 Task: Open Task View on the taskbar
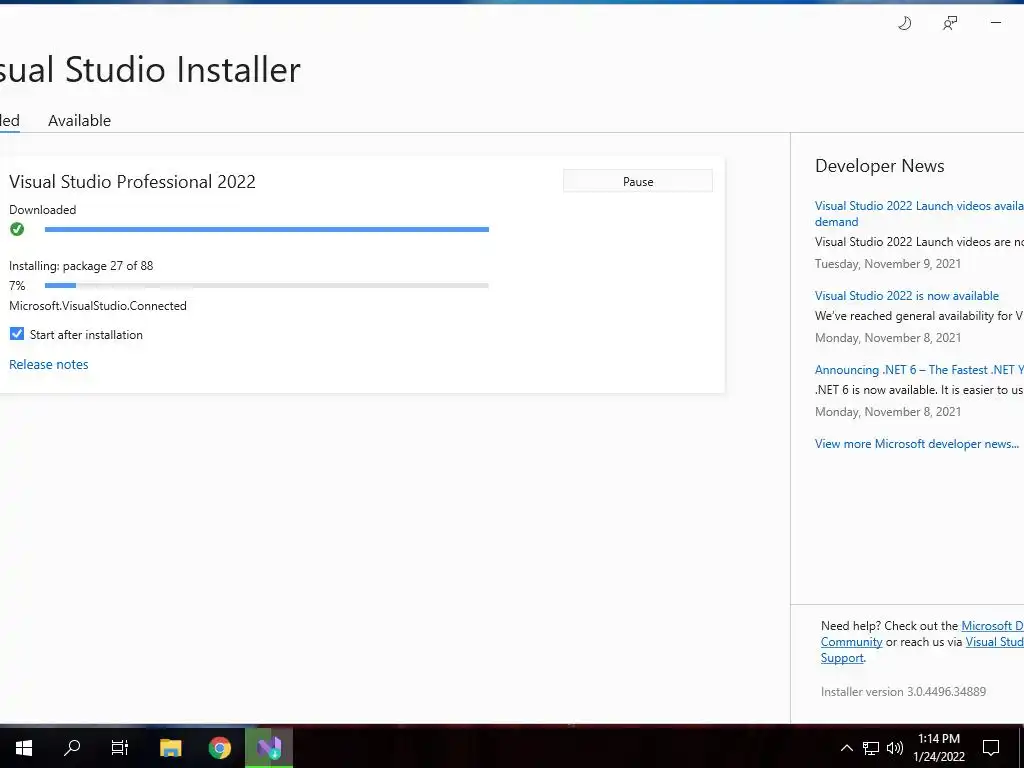120,747
